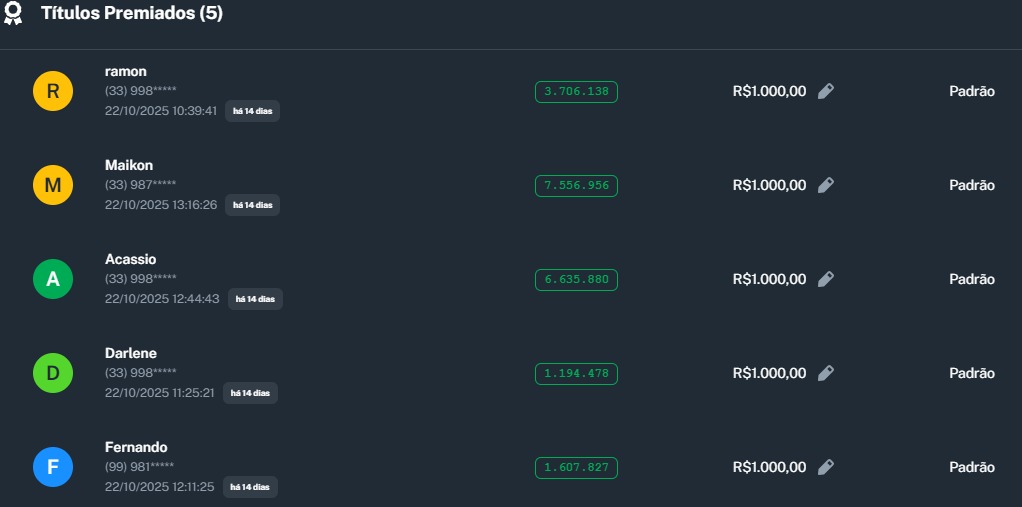Click ramon's yellow R avatar
Image resolution: width=1022 pixels, height=507 pixels.
[53, 91]
